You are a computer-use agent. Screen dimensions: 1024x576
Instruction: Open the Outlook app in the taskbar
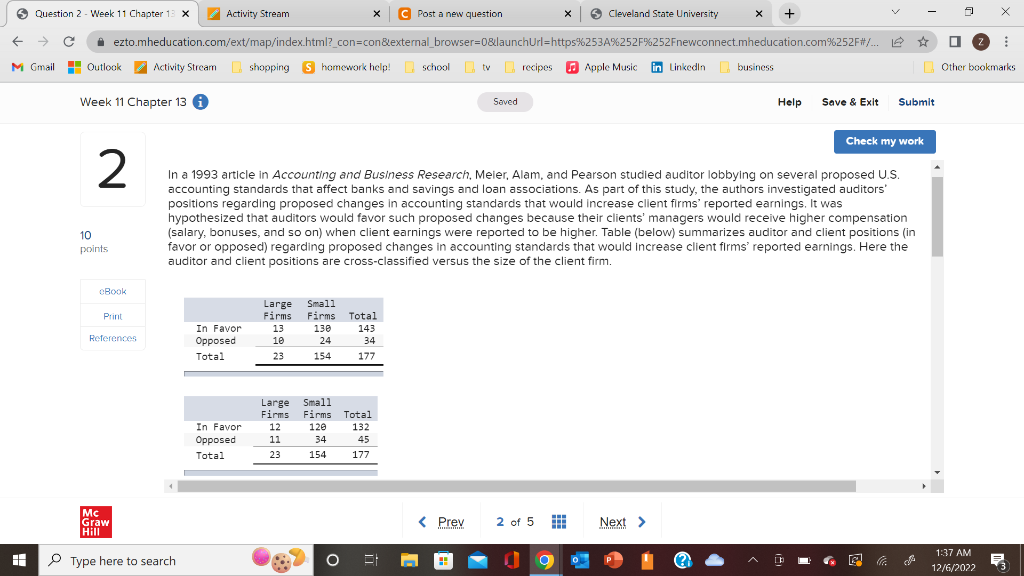(579, 560)
